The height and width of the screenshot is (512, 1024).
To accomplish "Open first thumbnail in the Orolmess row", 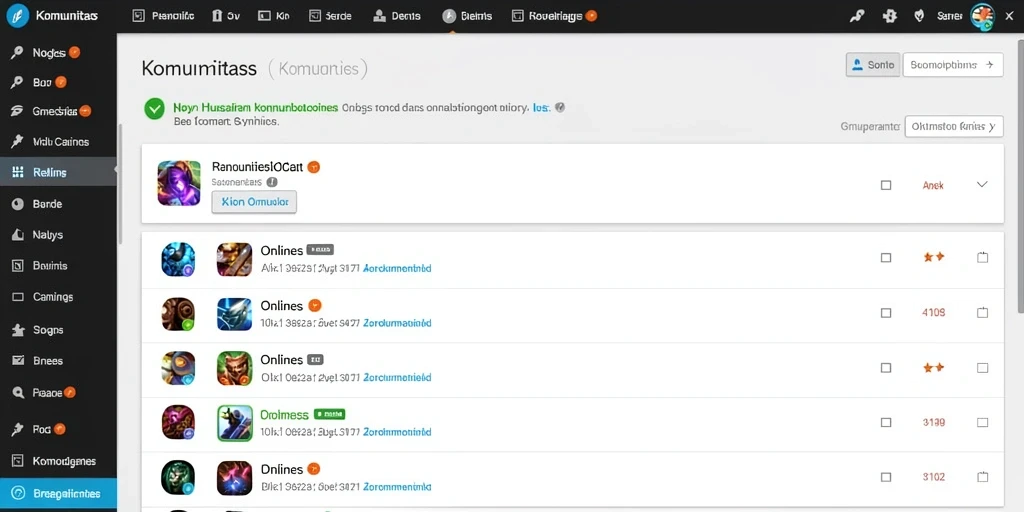I will coord(178,422).
